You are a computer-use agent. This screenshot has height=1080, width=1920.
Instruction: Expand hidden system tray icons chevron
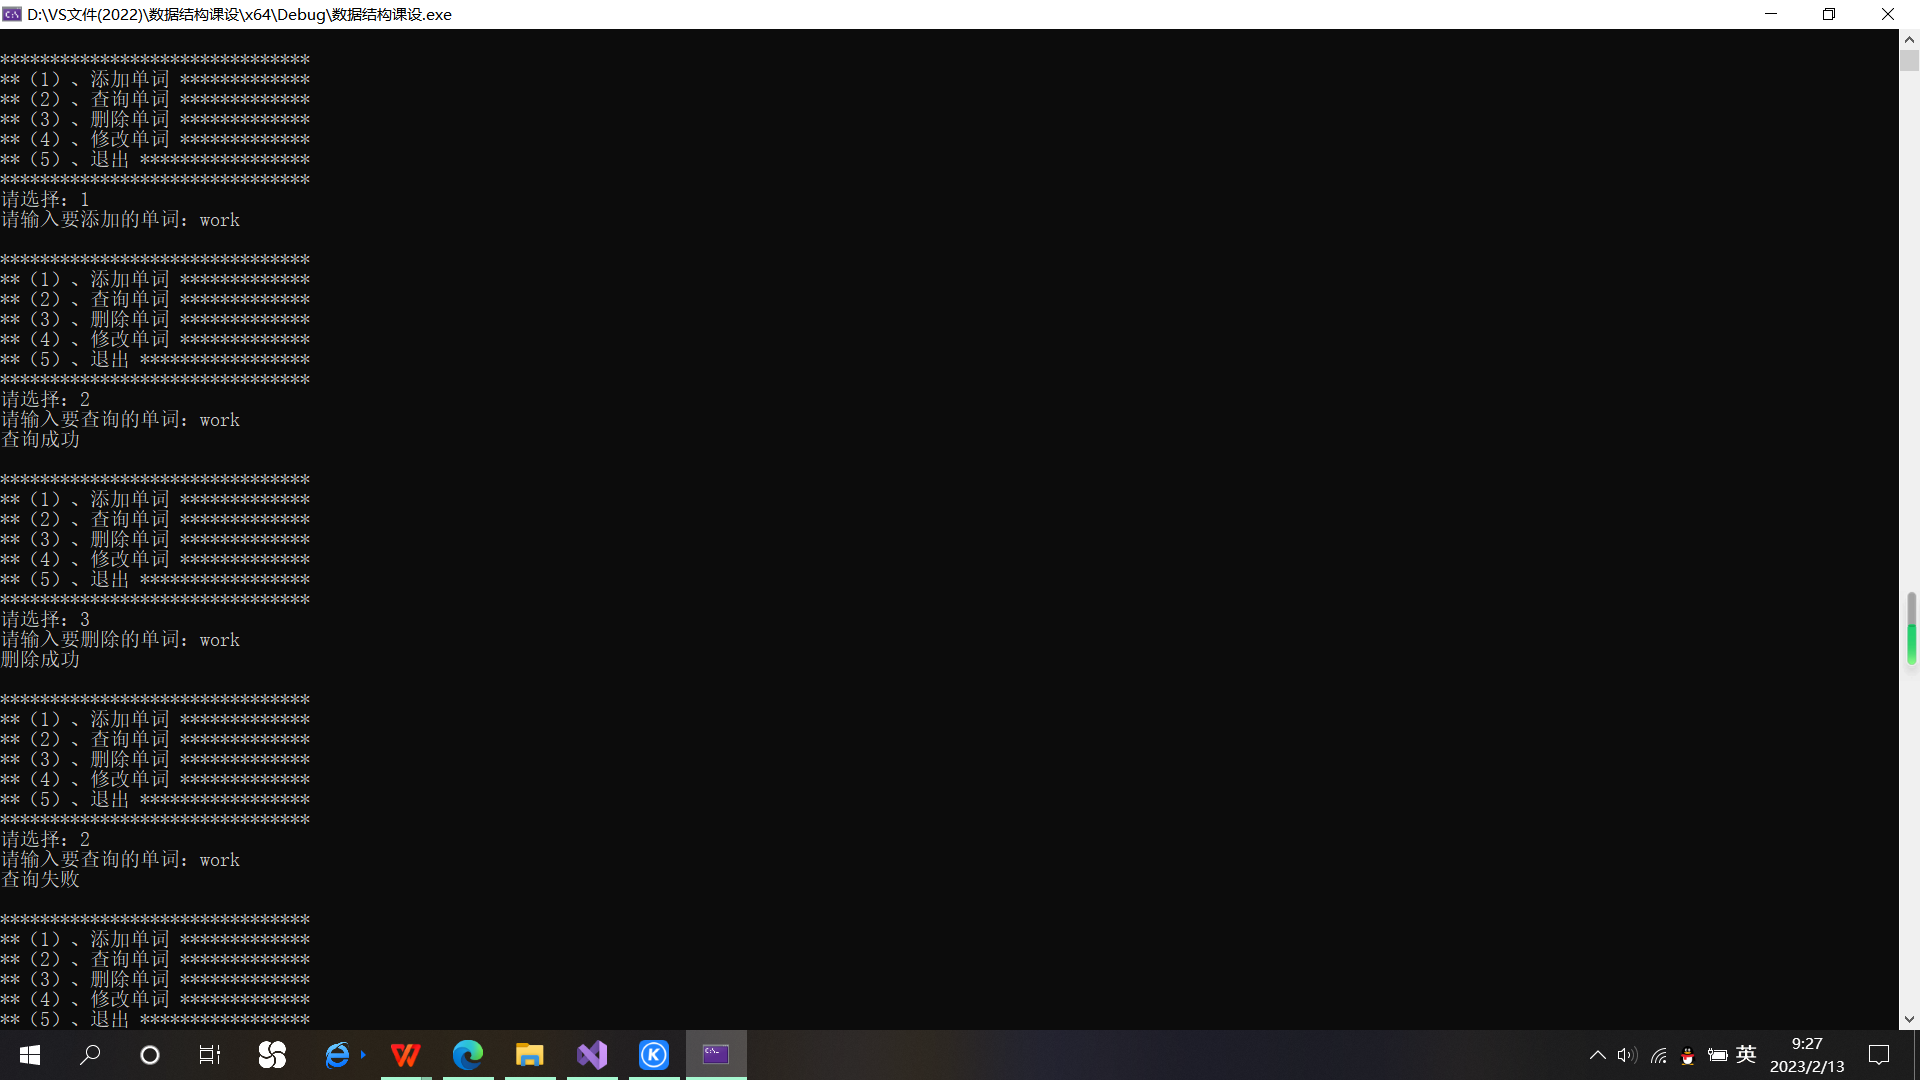[x=1597, y=1055]
